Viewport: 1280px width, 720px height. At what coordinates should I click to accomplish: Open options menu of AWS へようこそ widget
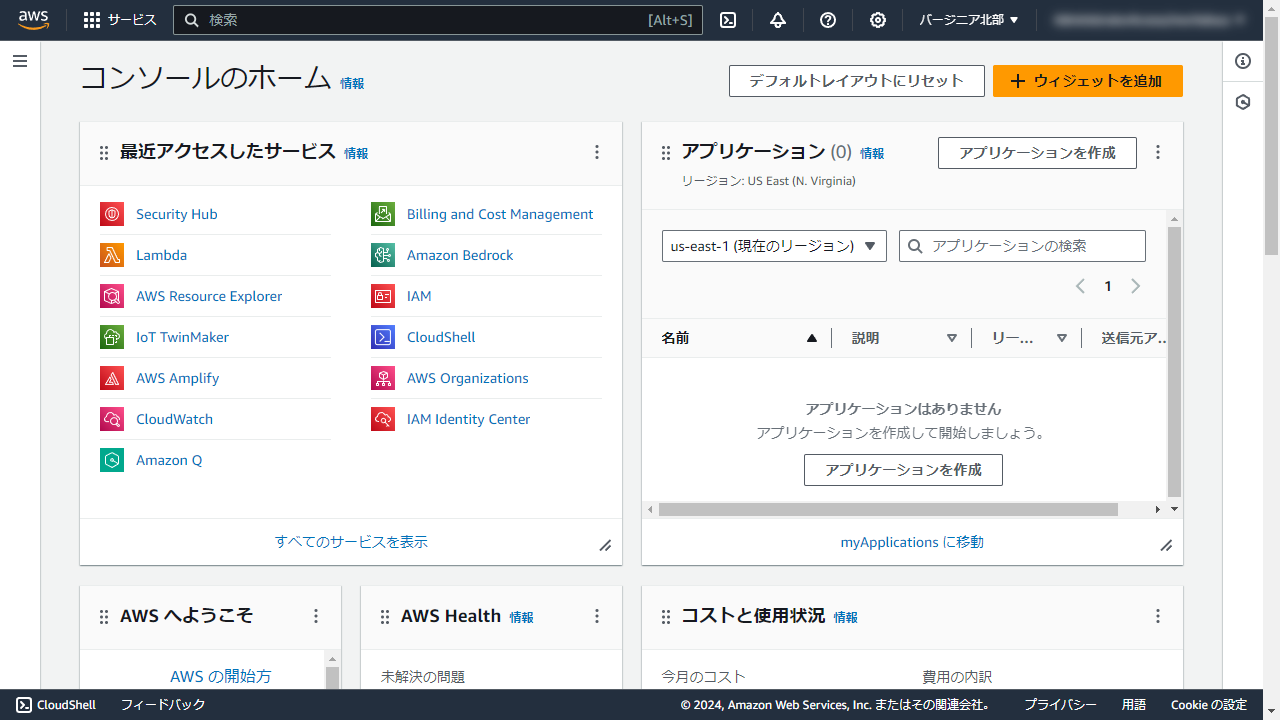click(x=316, y=616)
